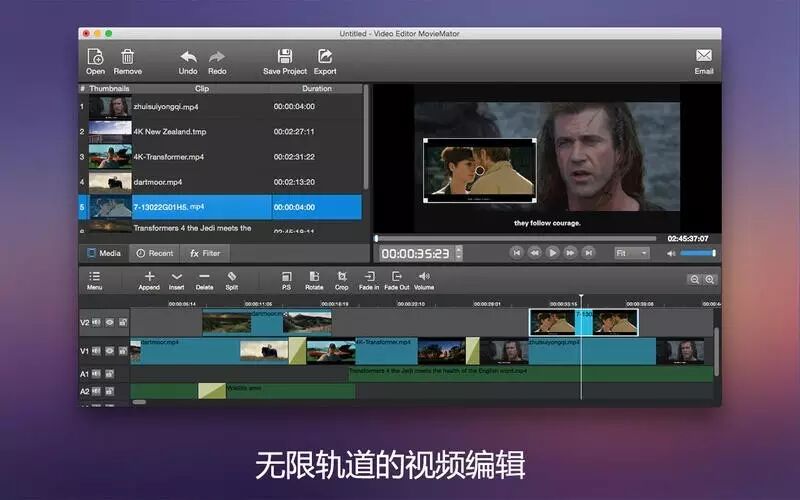Viewport: 800px width, 500px height.
Task: Lock the A2 audio track
Action: coord(110,391)
